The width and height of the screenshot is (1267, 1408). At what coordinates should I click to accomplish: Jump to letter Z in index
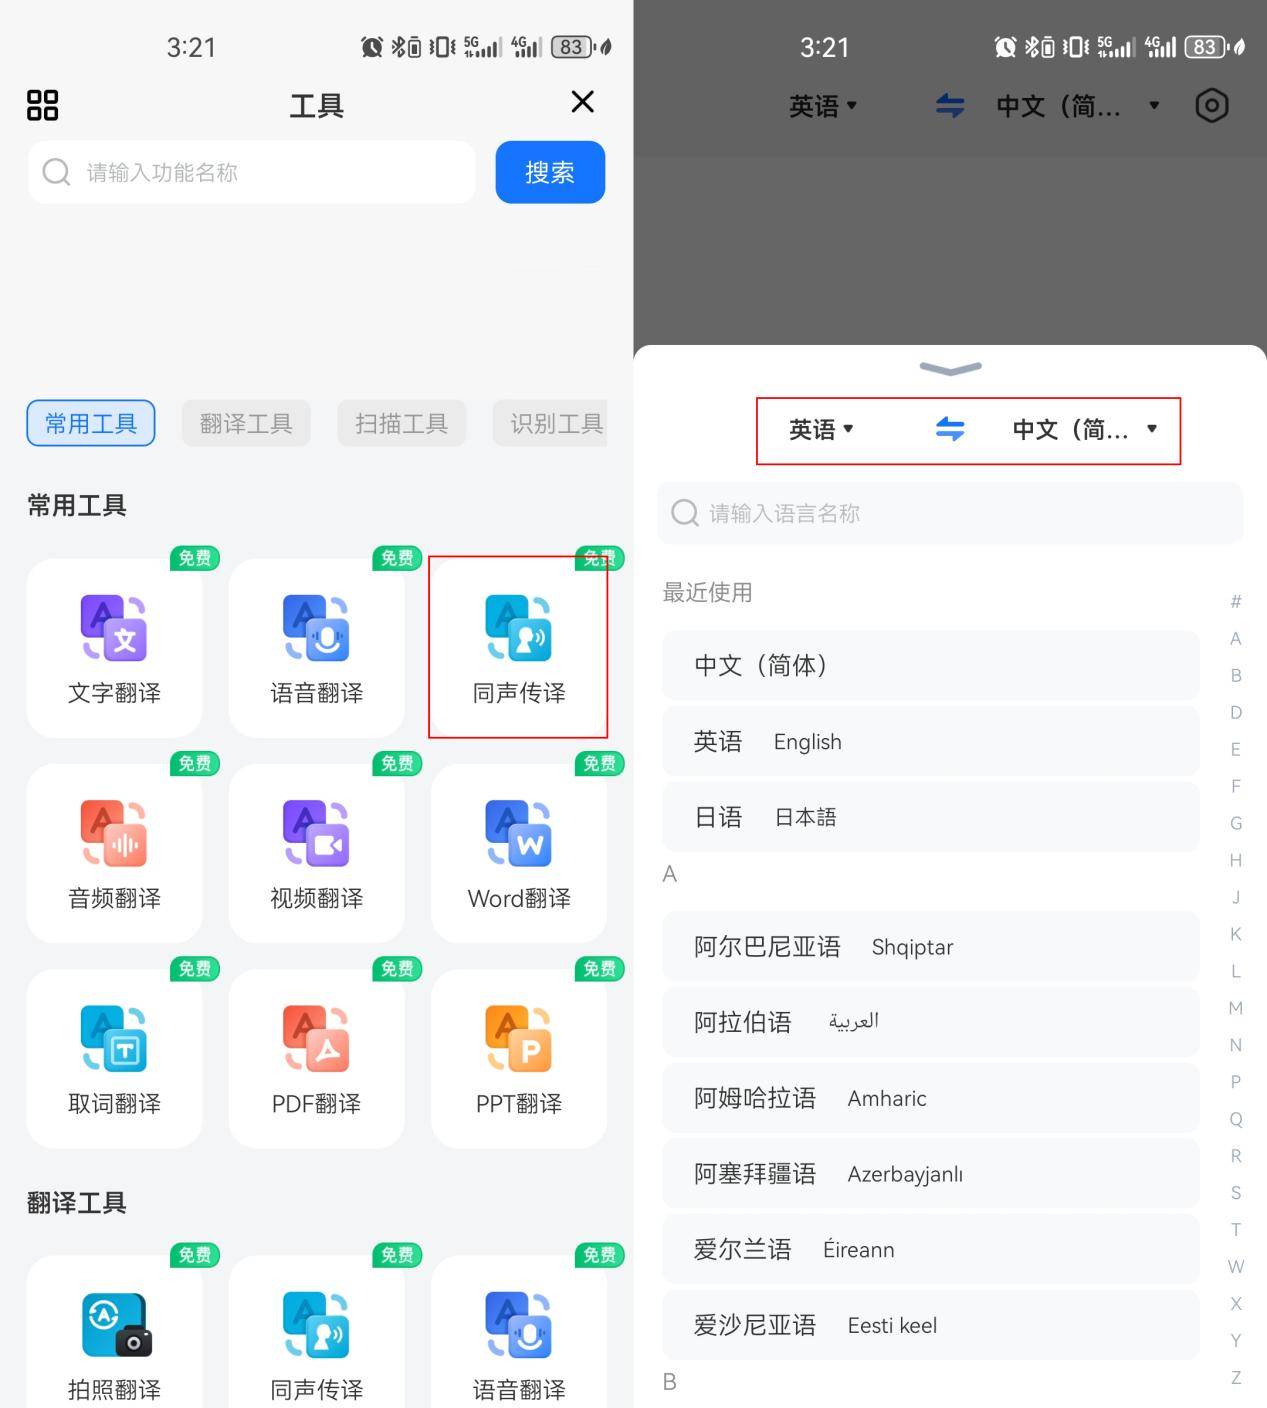tap(1236, 1377)
